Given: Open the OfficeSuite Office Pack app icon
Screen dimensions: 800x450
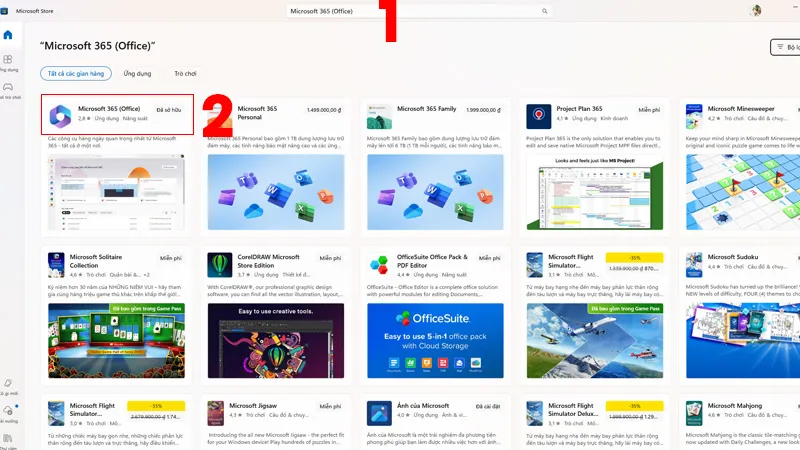Looking at the screenshot, I should 379,265.
